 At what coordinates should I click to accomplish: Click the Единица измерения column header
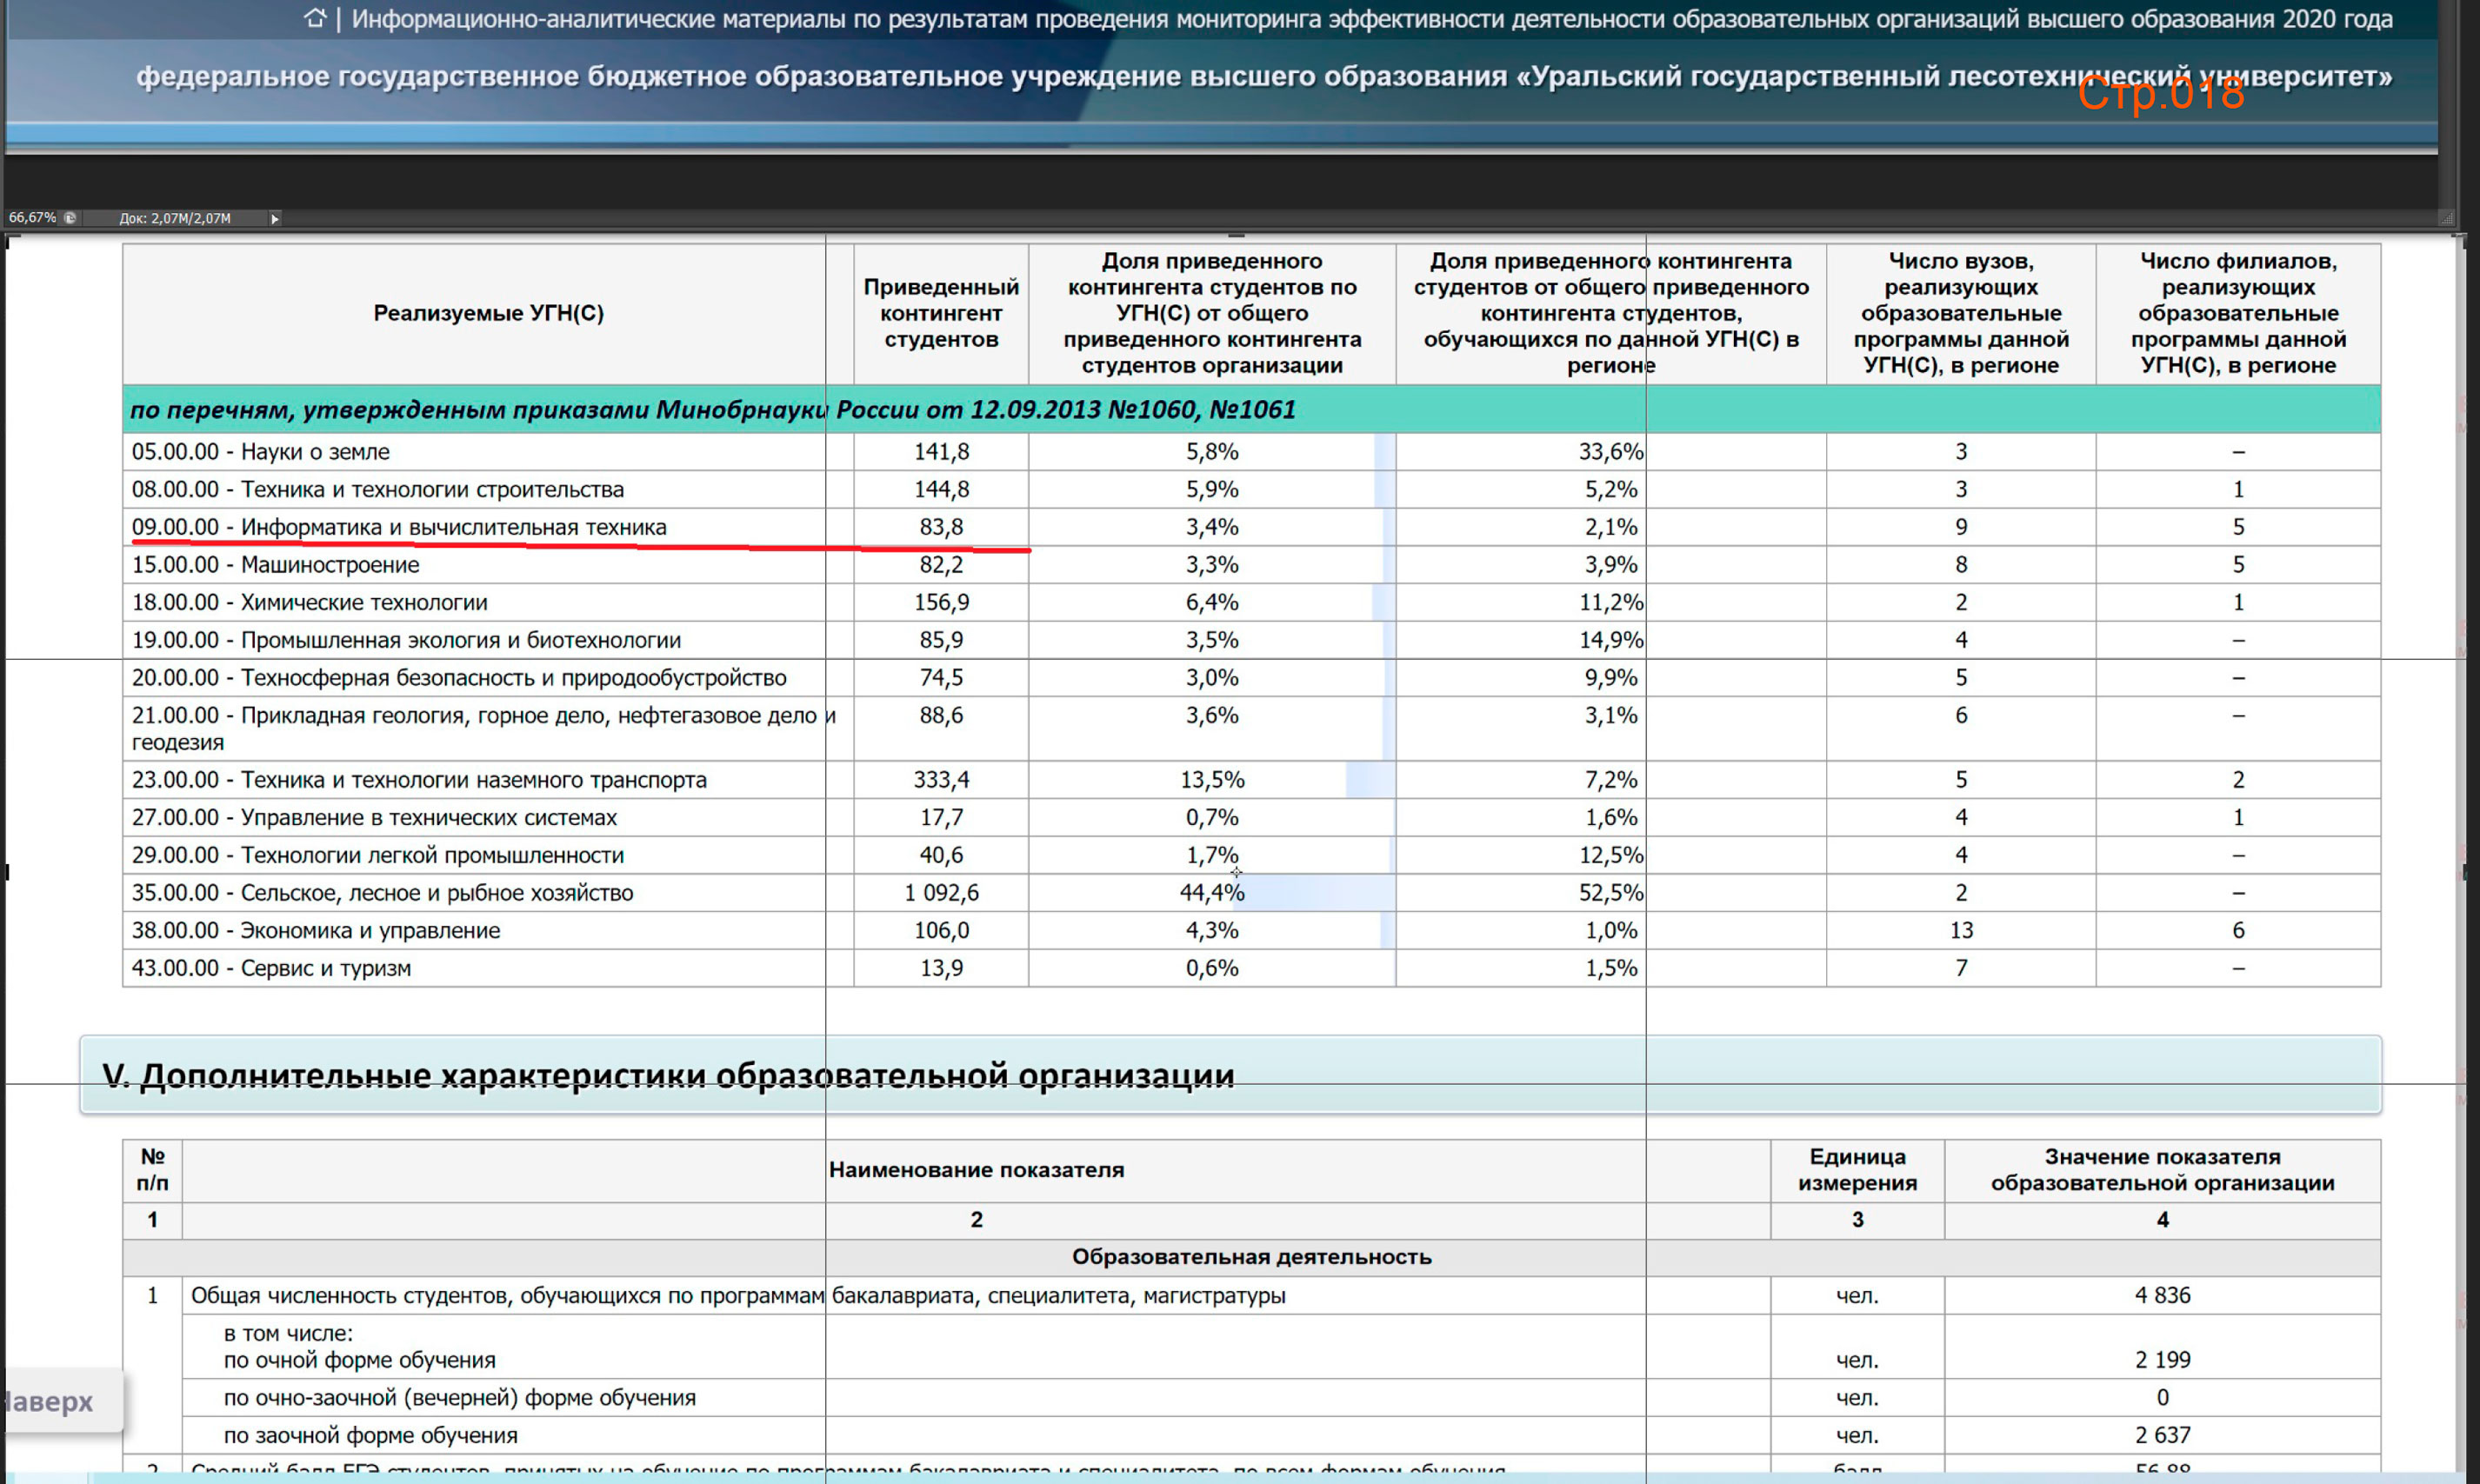[x=1857, y=1170]
